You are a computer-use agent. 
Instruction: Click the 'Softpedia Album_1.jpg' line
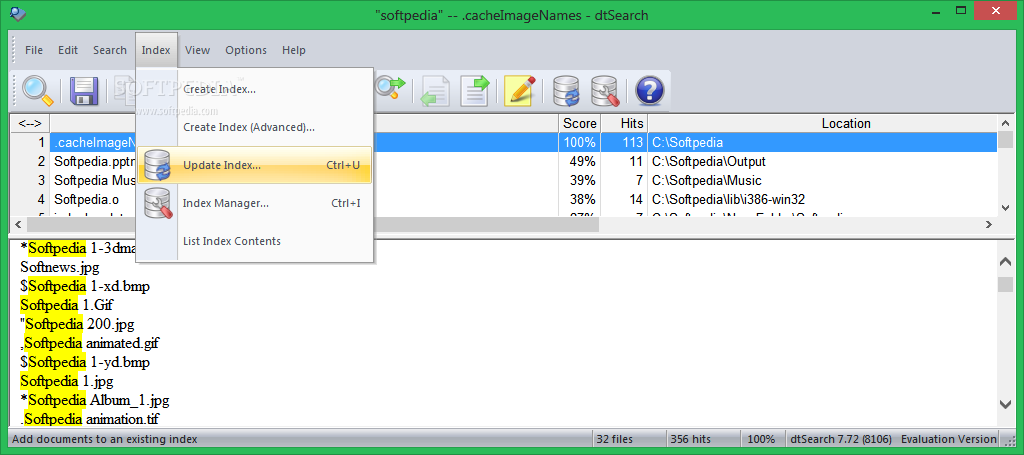(x=95, y=400)
